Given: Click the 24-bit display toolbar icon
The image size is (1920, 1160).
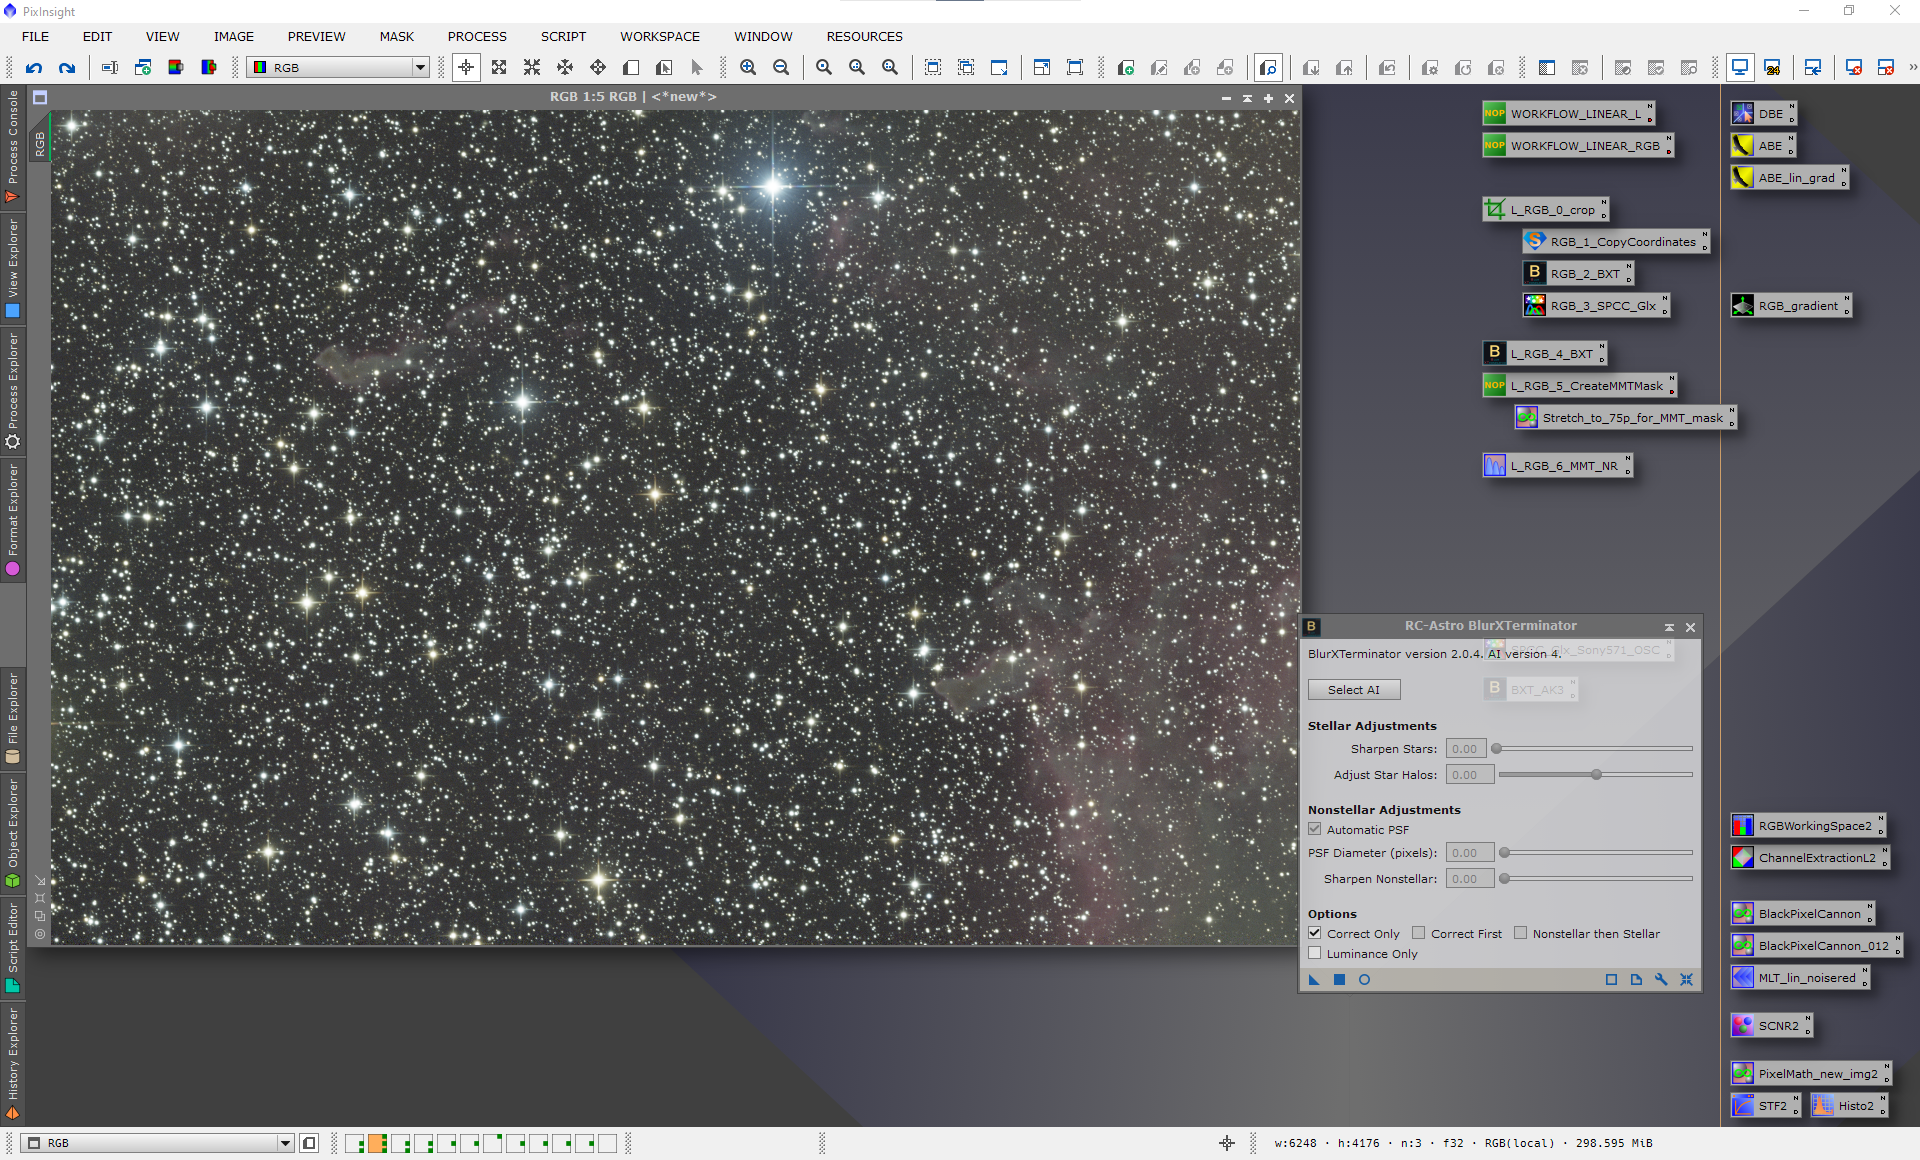Looking at the screenshot, I should (x=1772, y=68).
